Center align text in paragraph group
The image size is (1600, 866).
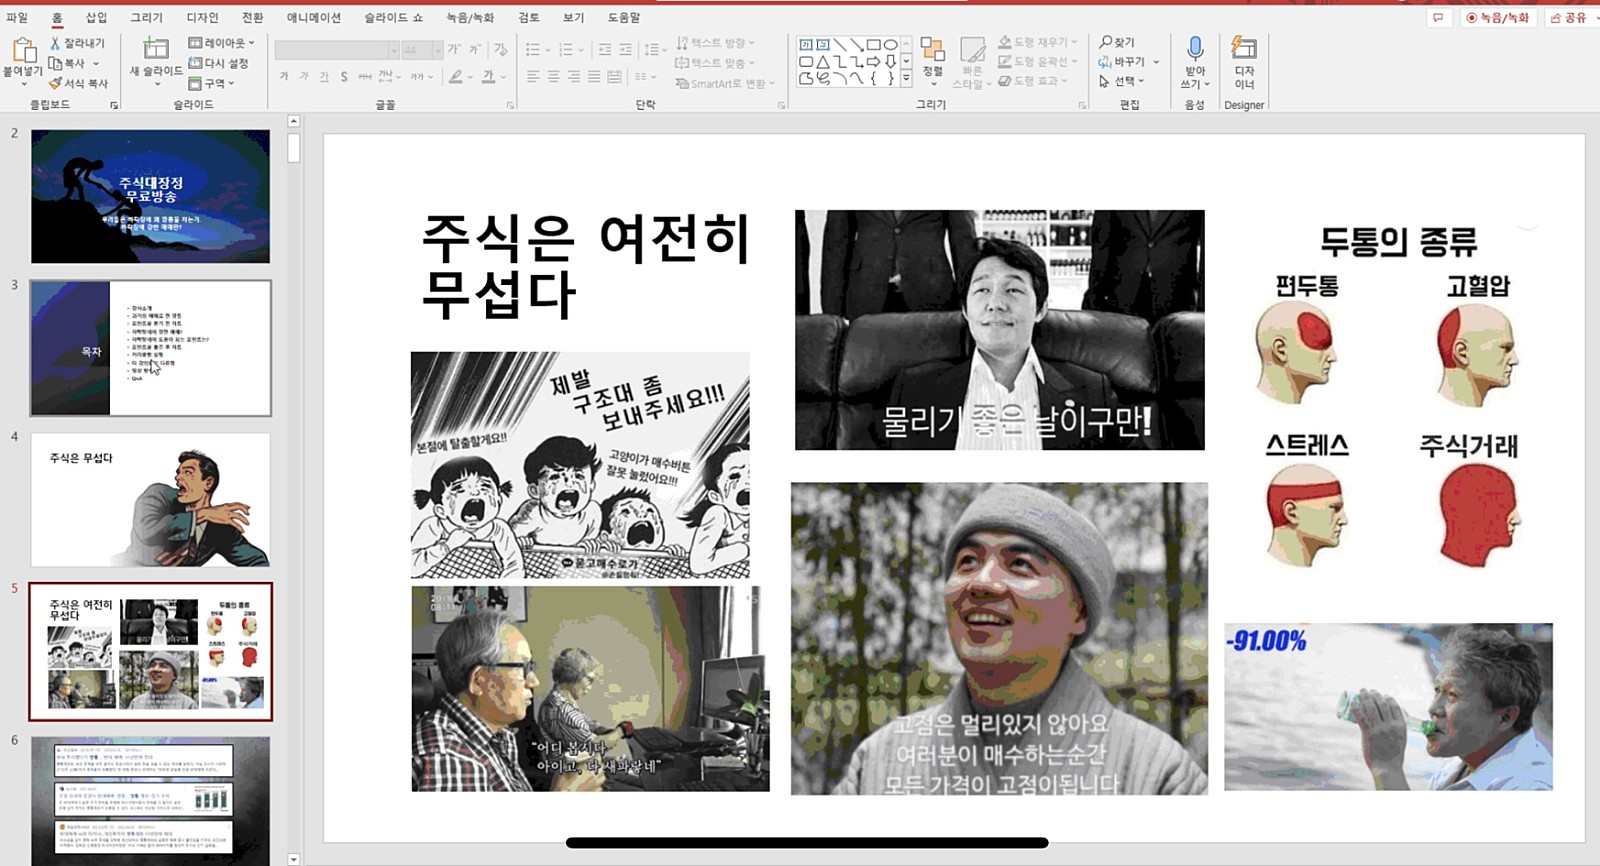pyautogui.click(x=553, y=77)
